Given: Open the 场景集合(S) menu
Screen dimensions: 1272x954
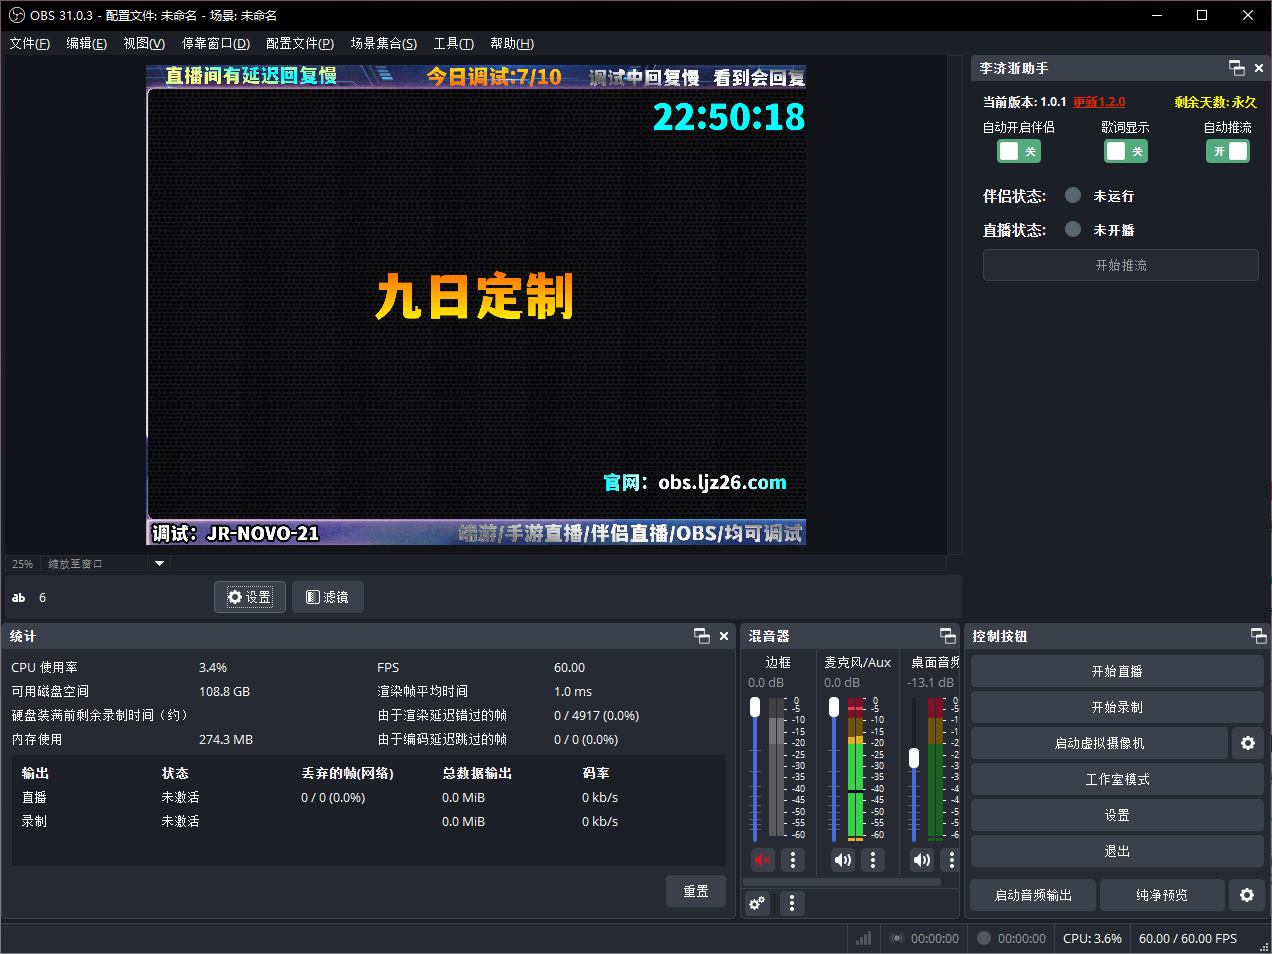Looking at the screenshot, I should pyautogui.click(x=384, y=43).
